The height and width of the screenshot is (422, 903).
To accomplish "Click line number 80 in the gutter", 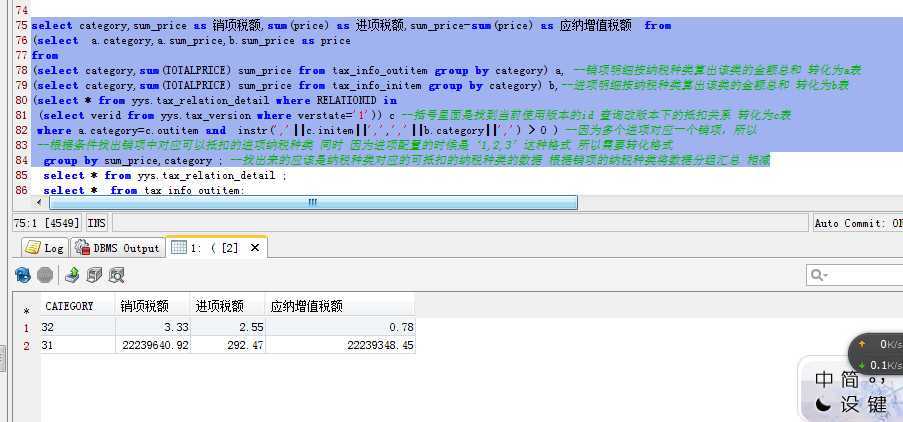I will click(x=21, y=100).
